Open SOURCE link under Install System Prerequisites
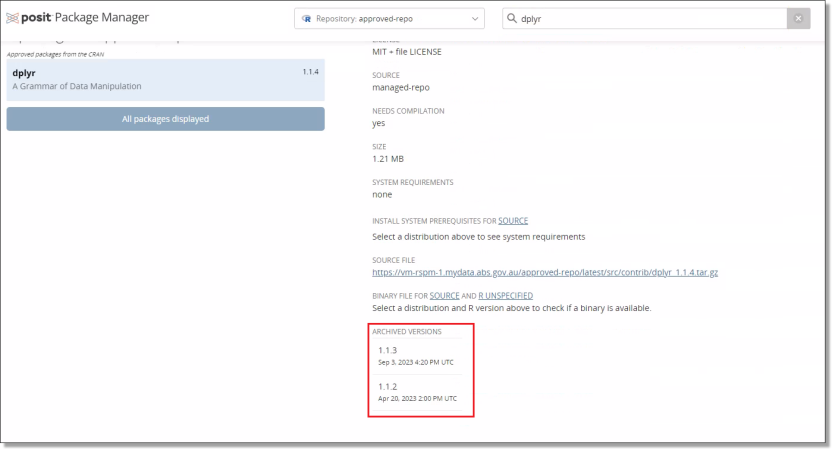The height and width of the screenshot is (449, 832). pos(513,220)
